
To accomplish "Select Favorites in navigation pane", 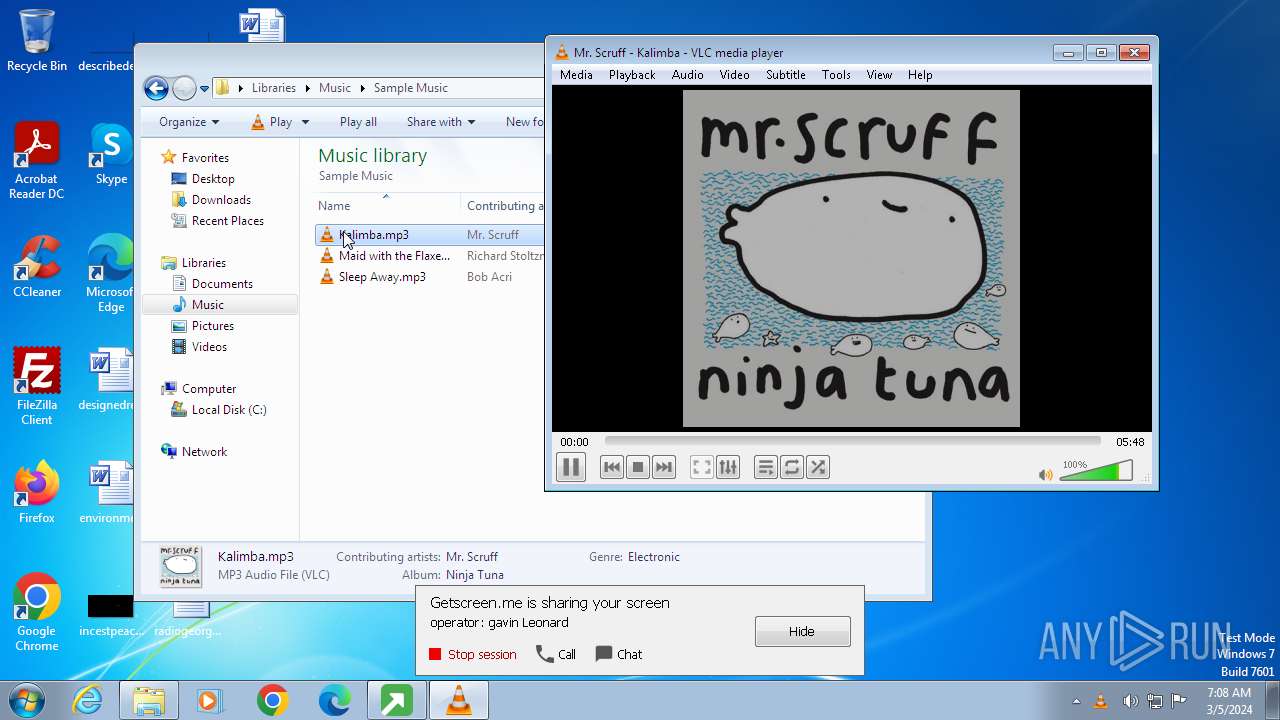I will [x=205, y=158].
